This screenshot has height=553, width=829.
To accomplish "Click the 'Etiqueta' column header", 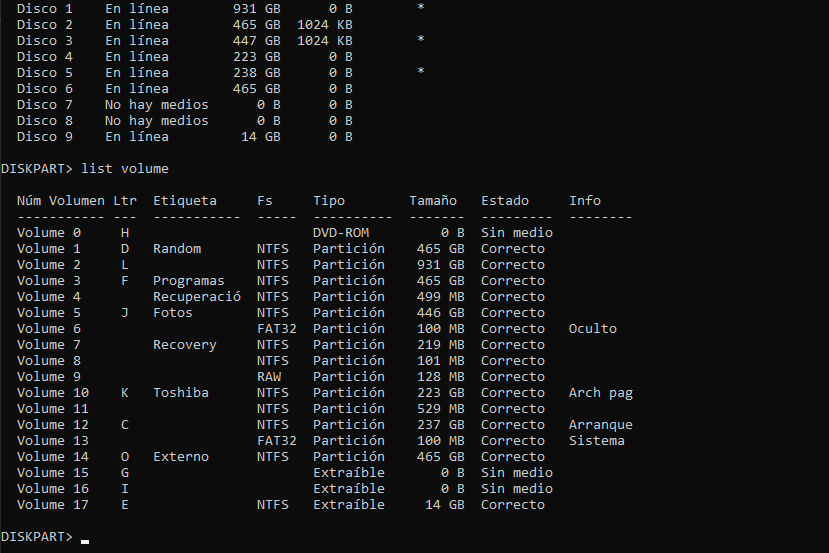I will [x=184, y=200].
